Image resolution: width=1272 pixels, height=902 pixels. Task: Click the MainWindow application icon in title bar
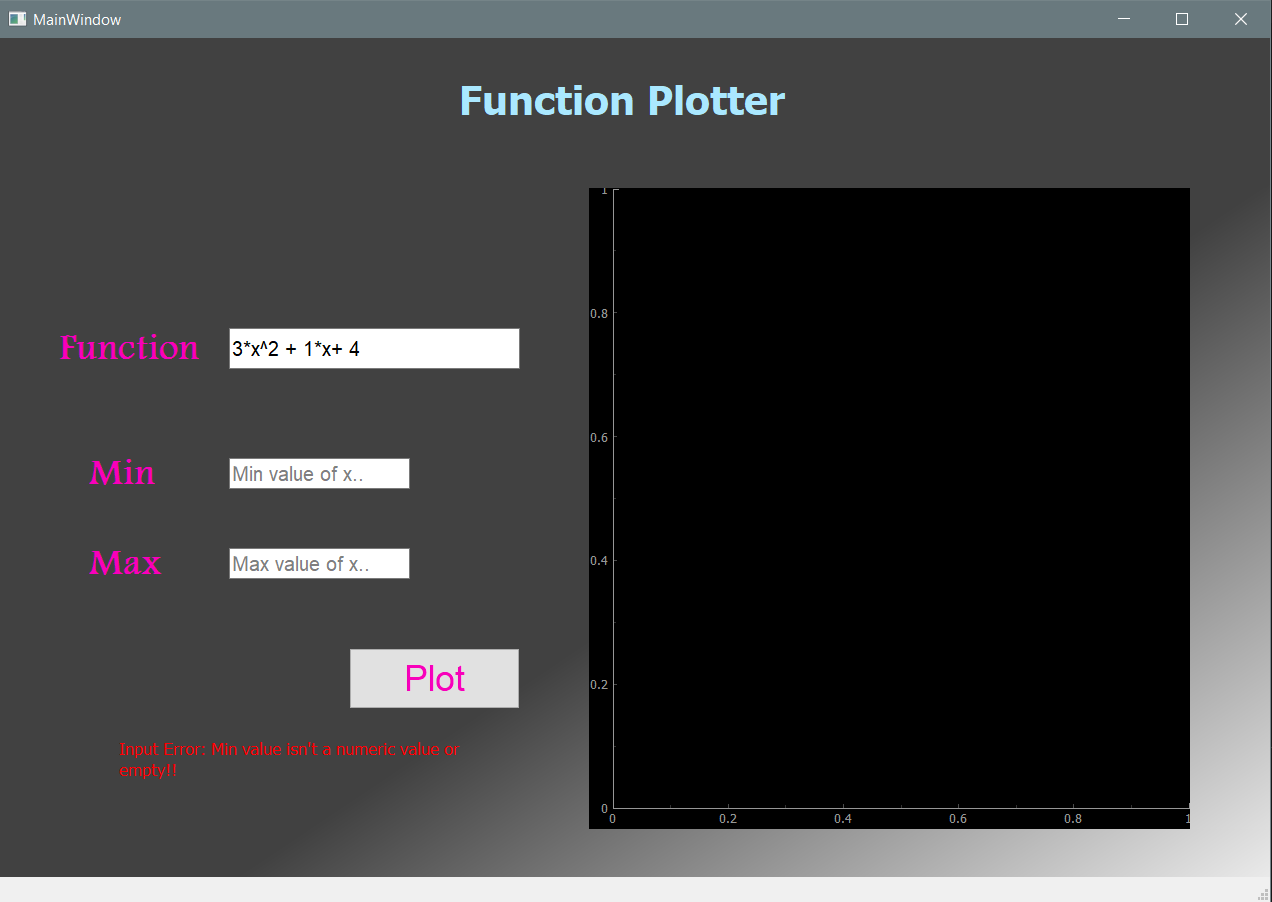(x=17, y=18)
